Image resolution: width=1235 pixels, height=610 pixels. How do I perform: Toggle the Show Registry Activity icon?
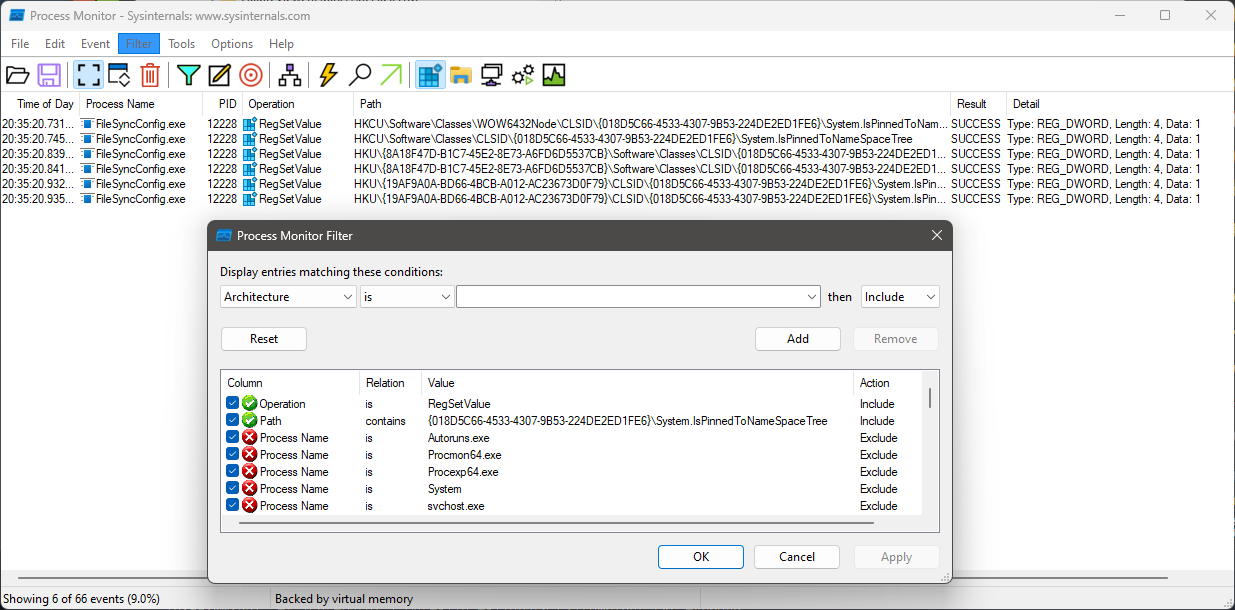pyautogui.click(x=430, y=75)
